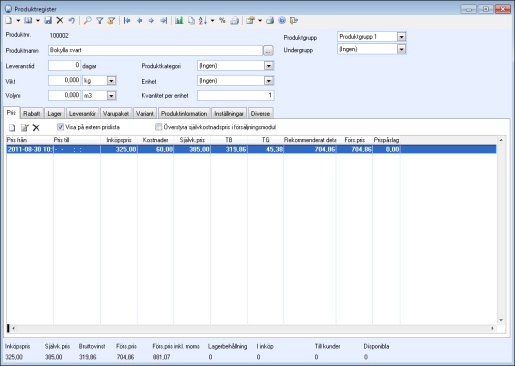Image resolution: width=515 pixels, height=366 pixels.
Task: Expand the dropdown arrow next to the sort icon
Action: (x=212, y=21)
